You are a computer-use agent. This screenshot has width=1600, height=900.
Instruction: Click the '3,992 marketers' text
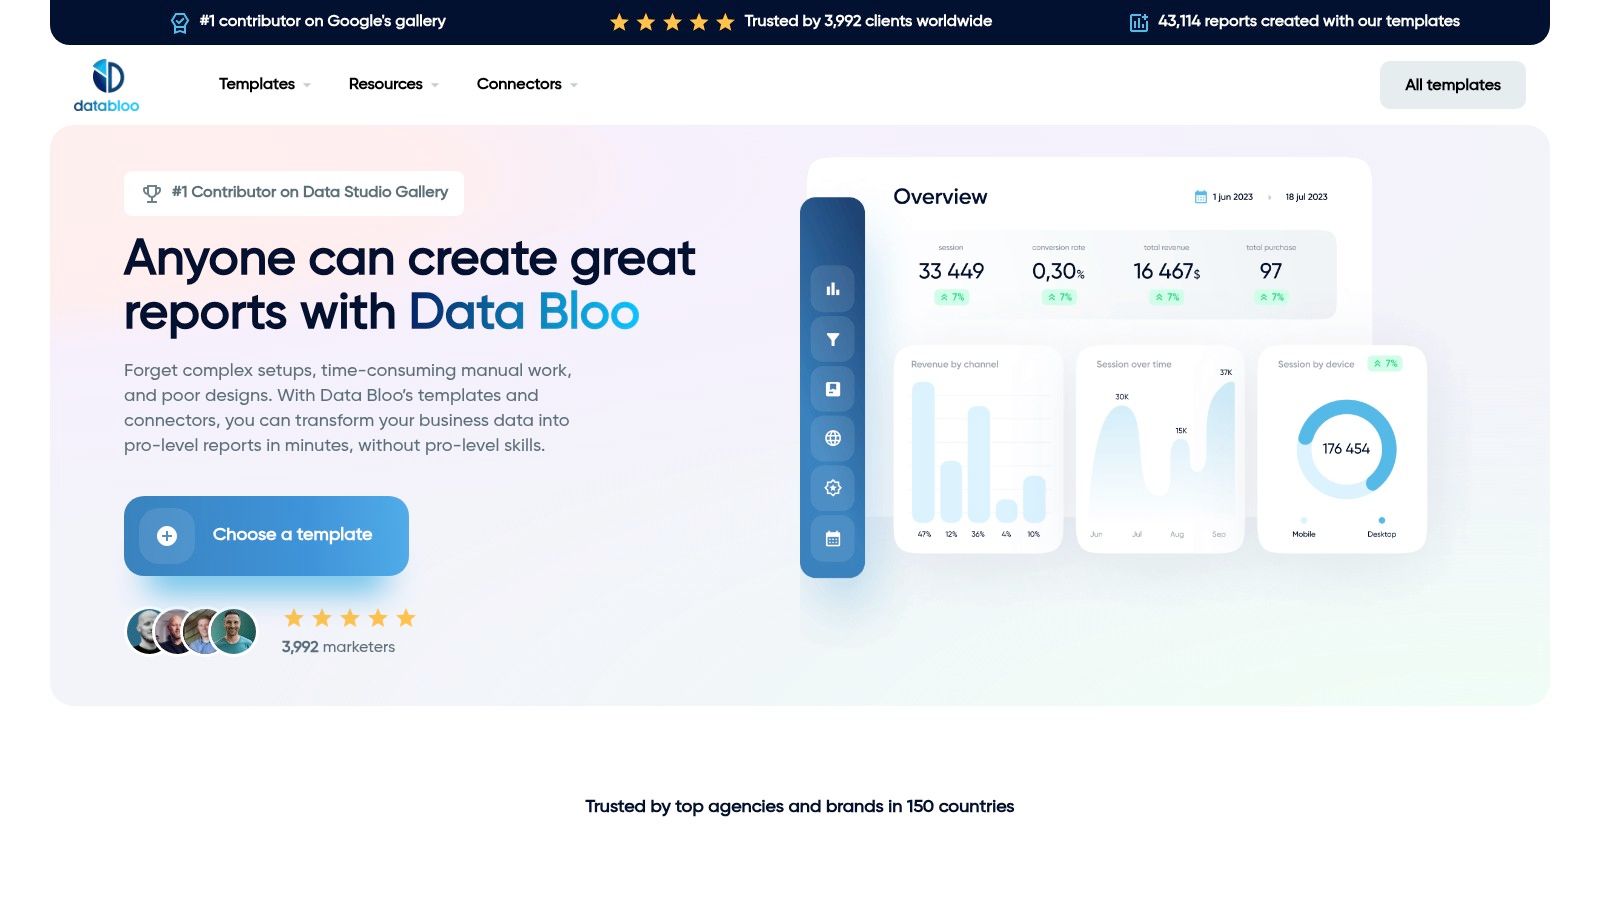pyautogui.click(x=338, y=647)
